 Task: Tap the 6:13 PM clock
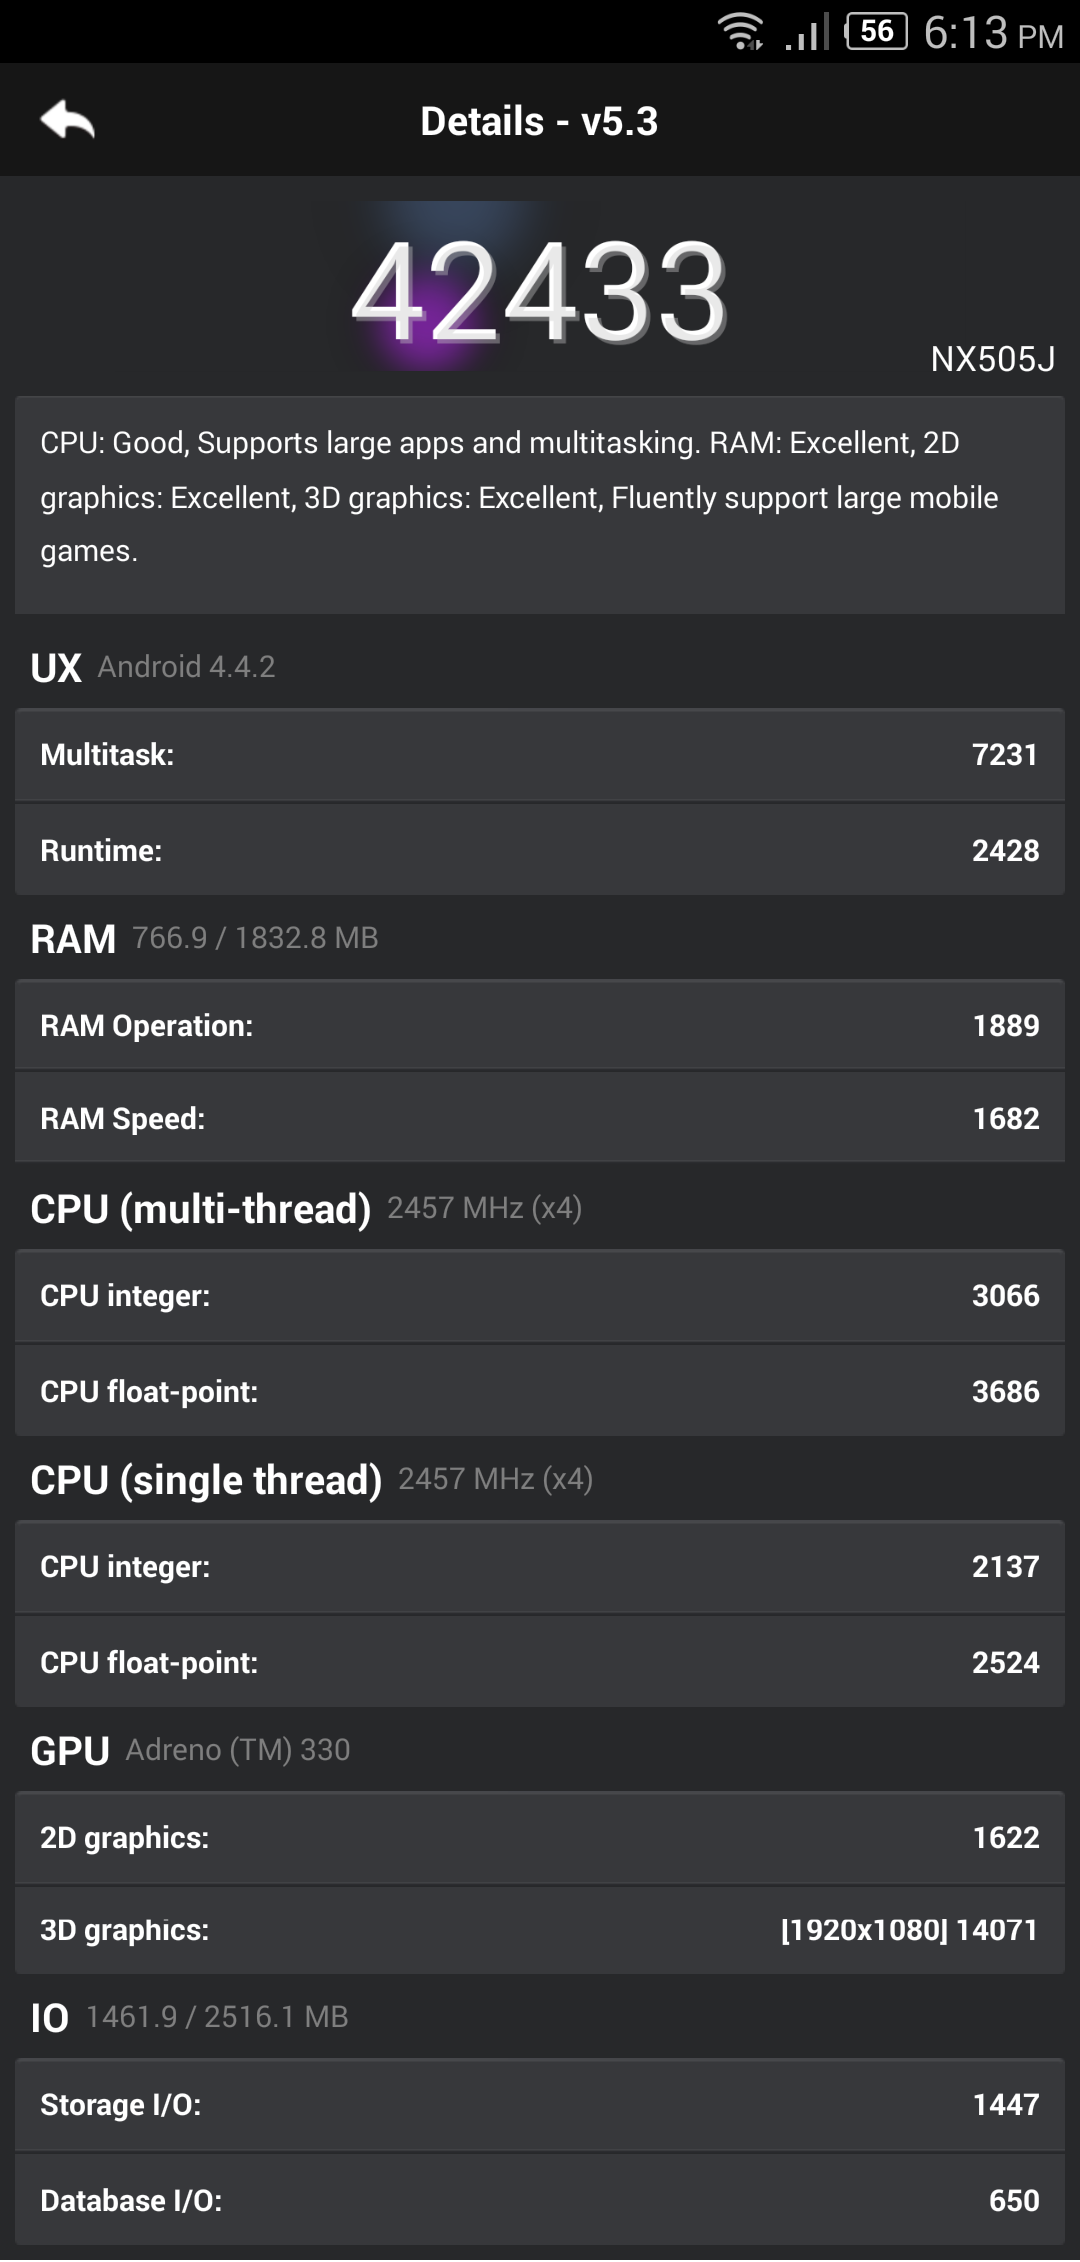coord(993,33)
